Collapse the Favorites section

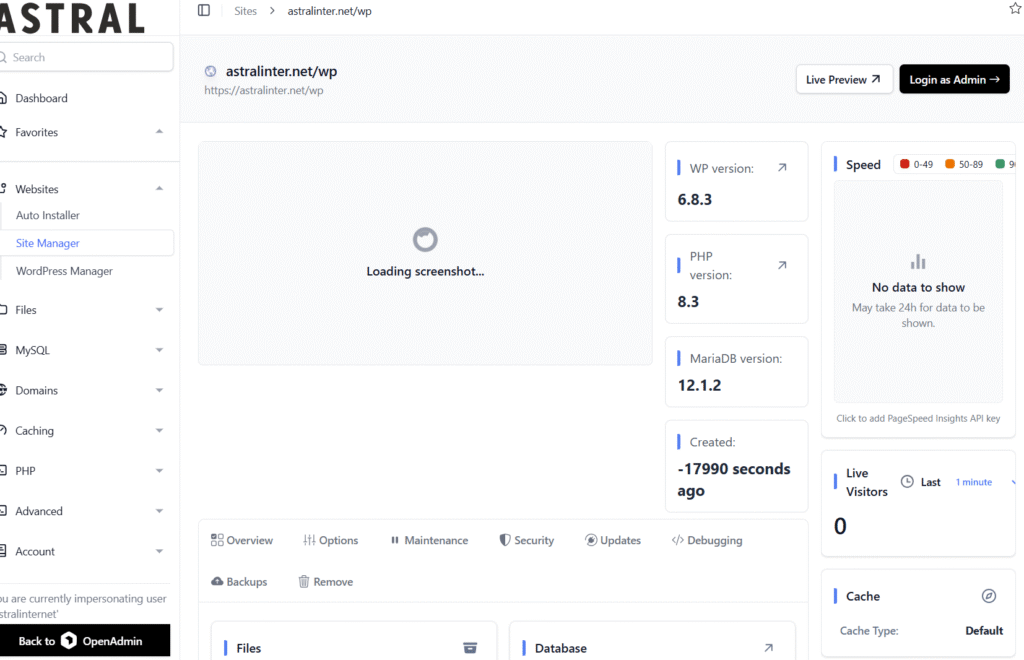(159, 132)
